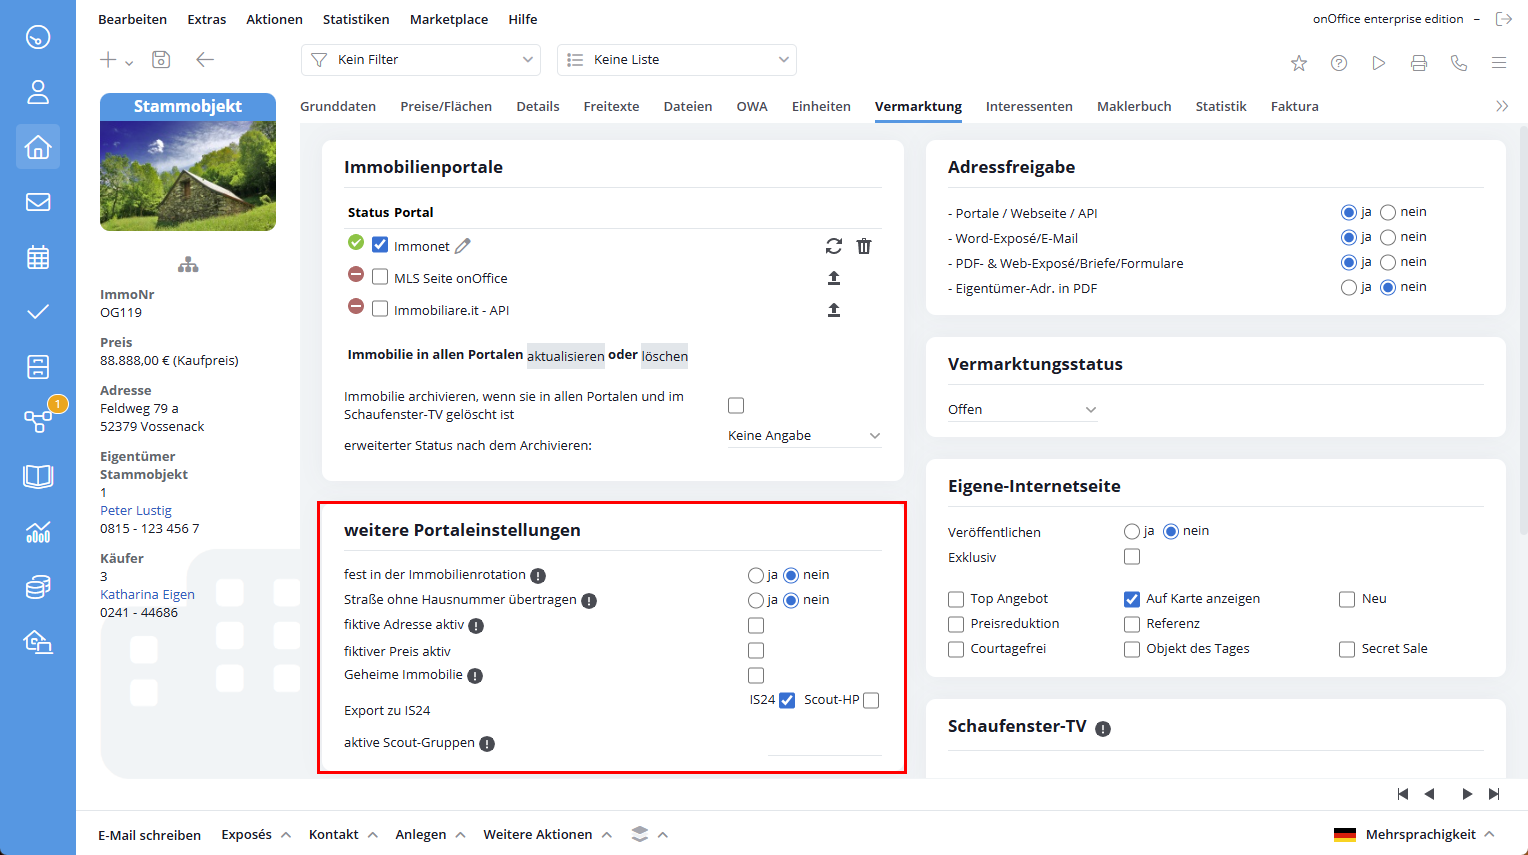Viewport: 1528px width, 855px height.
Task: Enable the Immobiliare.it - API checkbox
Action: 380,309
